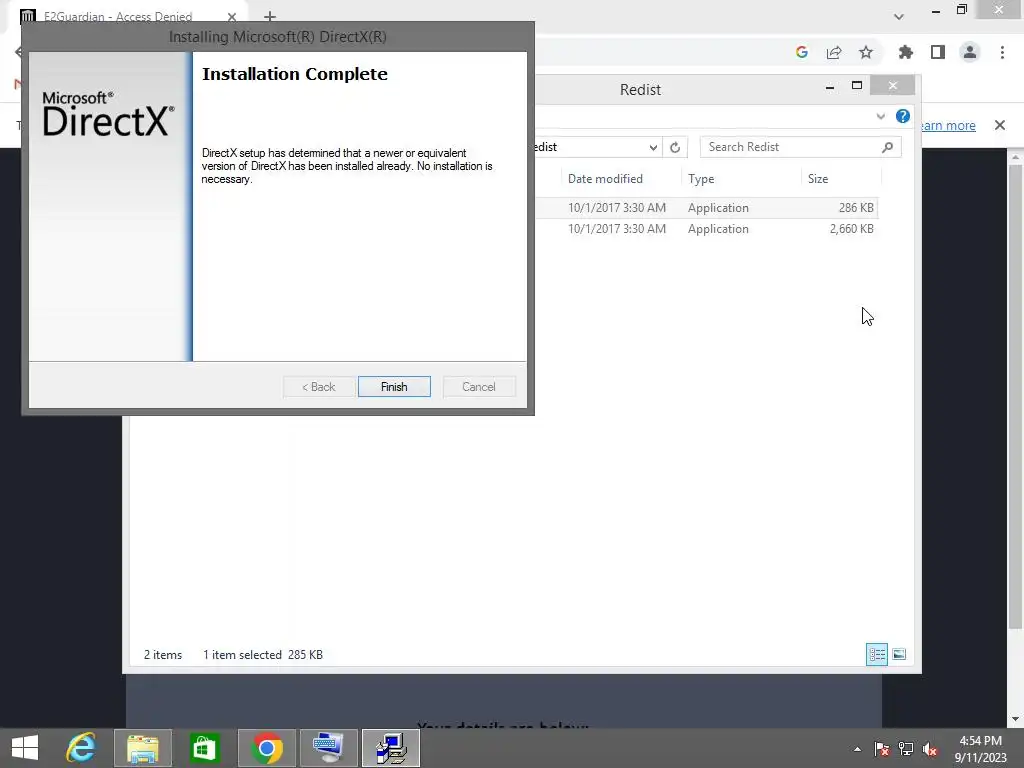1024x768 pixels.
Task: Click the Cancel button in DirectX installer
Action: click(479, 387)
